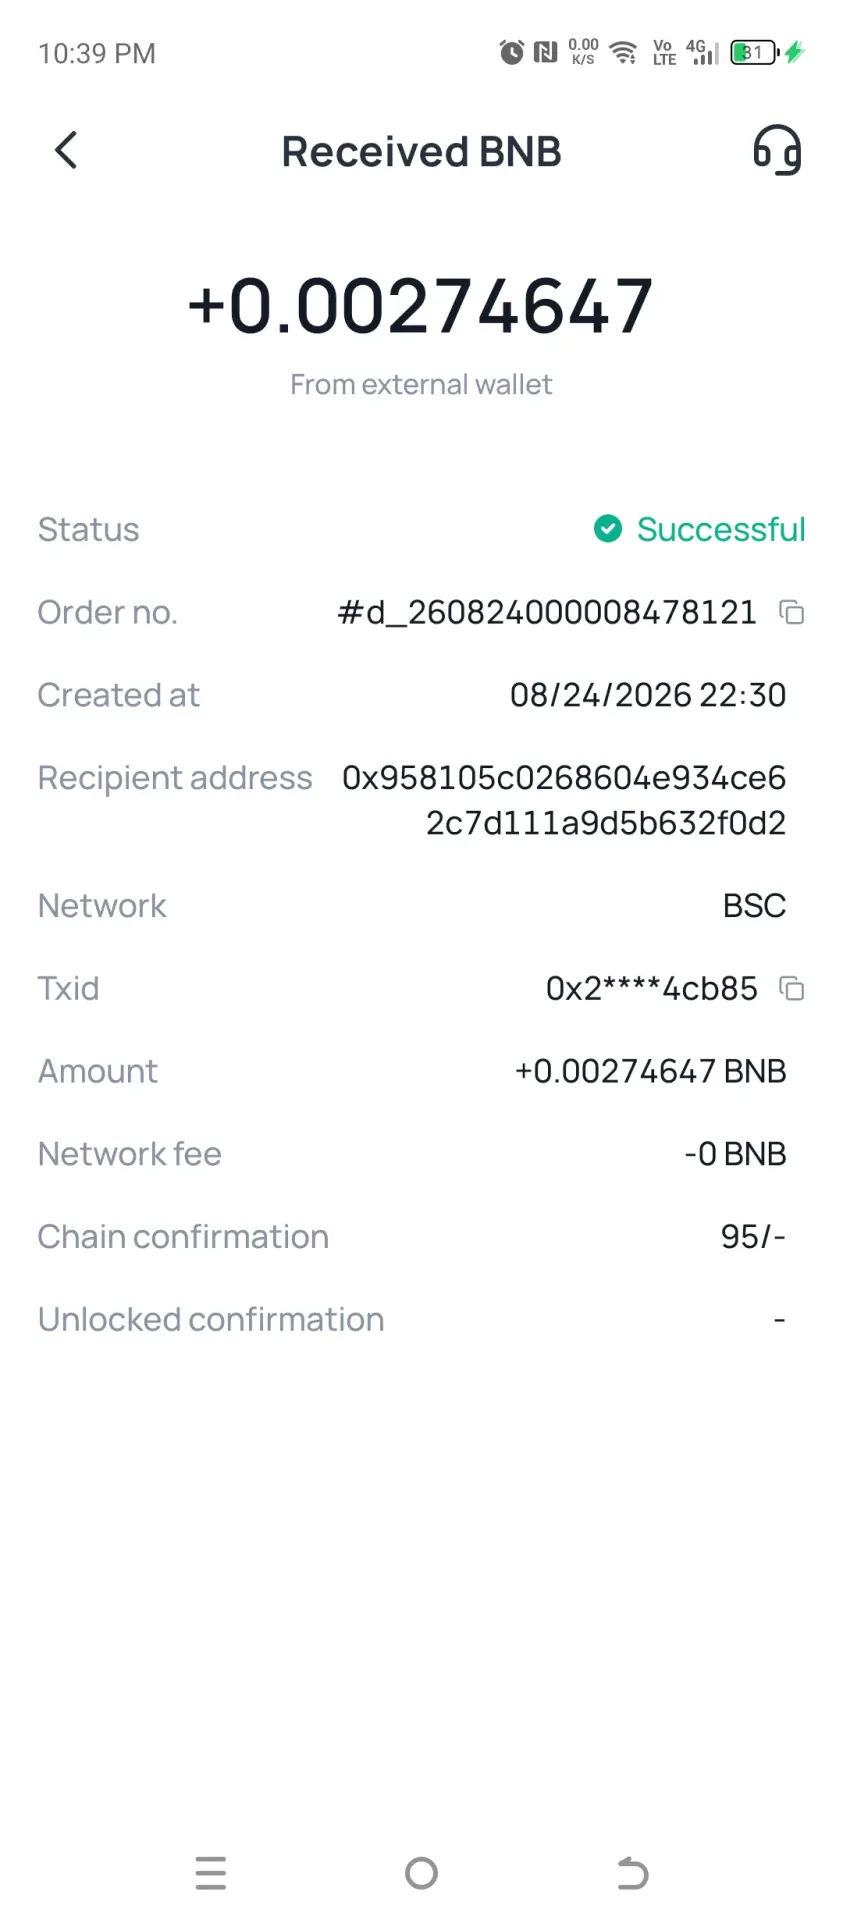Screen dimensions: 843x1920
Task: Tap the Chain confirmation 95/- value
Action: click(753, 1237)
